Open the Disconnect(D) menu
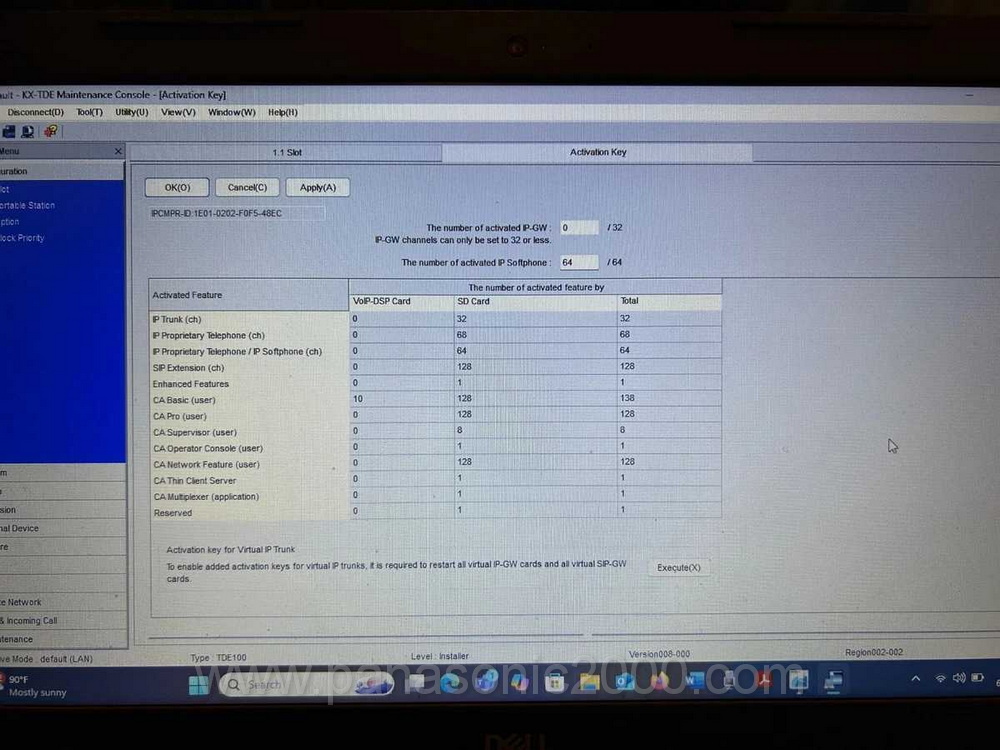 [35, 112]
